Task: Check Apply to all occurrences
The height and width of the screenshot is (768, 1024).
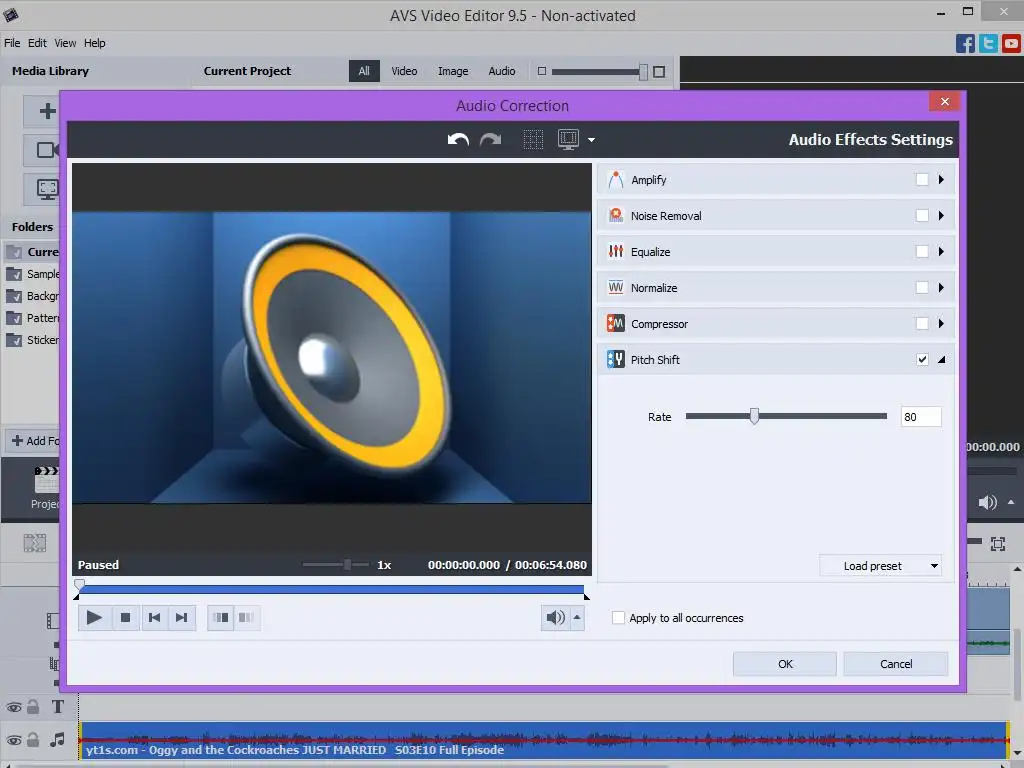Action: tap(618, 618)
